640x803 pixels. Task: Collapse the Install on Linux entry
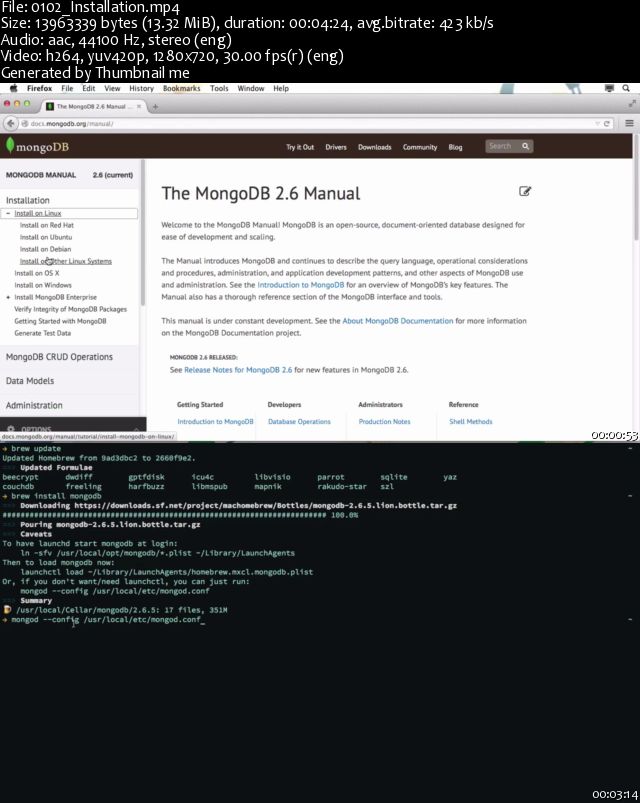[8, 213]
